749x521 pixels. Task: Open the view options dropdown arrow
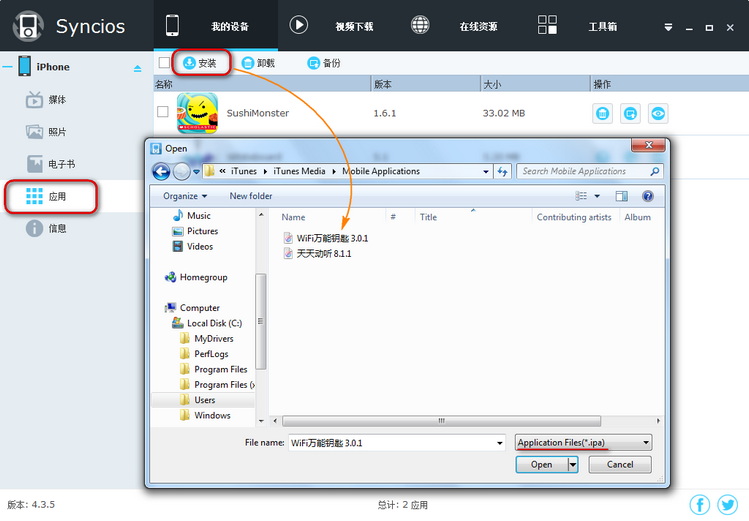[x=597, y=196]
